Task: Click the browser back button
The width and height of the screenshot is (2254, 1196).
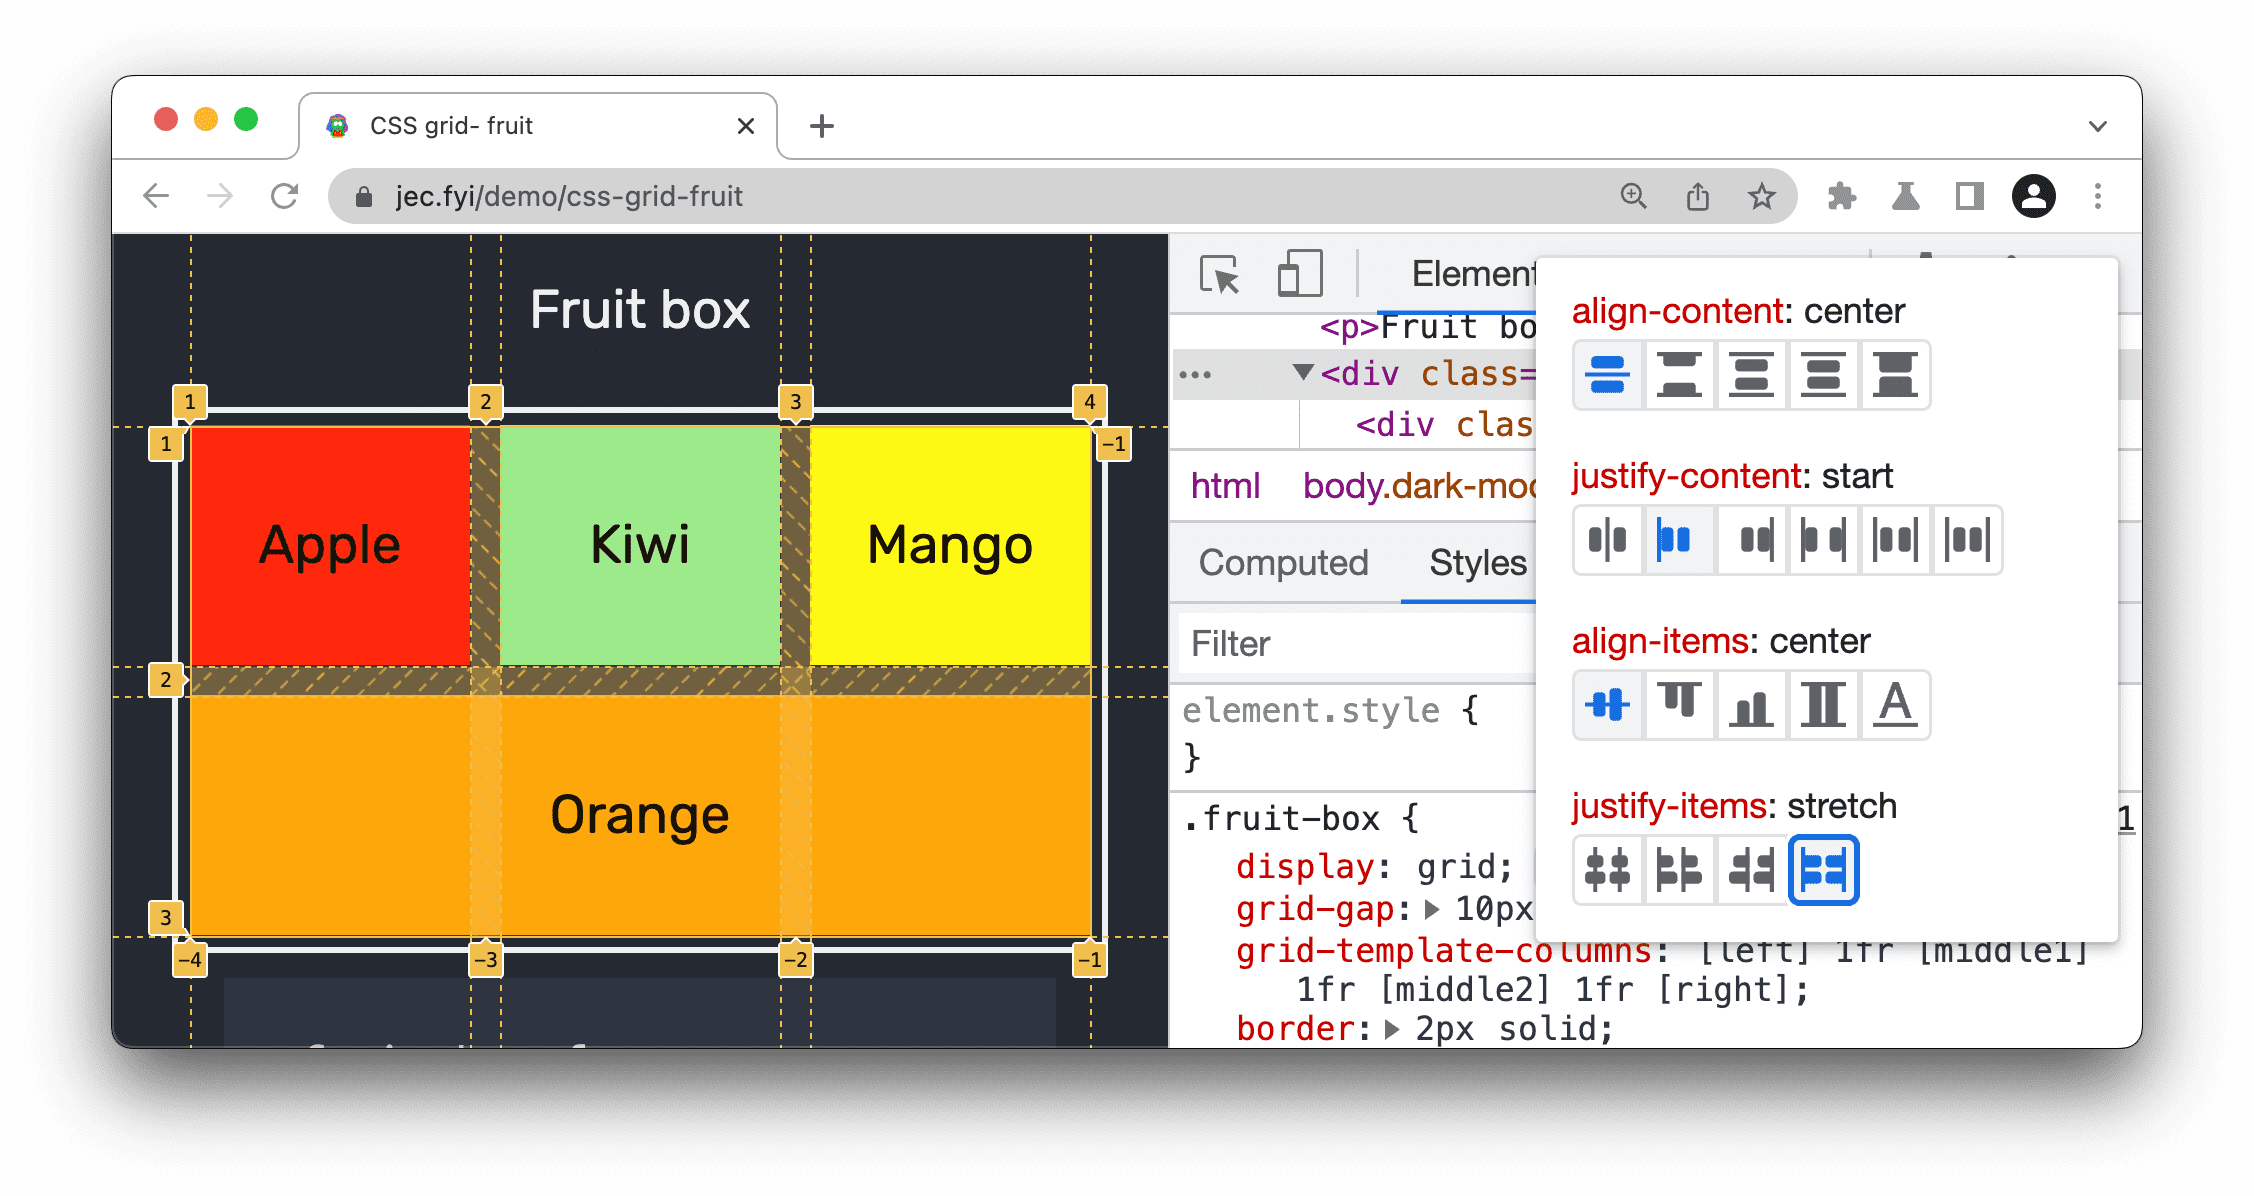Action: click(161, 194)
